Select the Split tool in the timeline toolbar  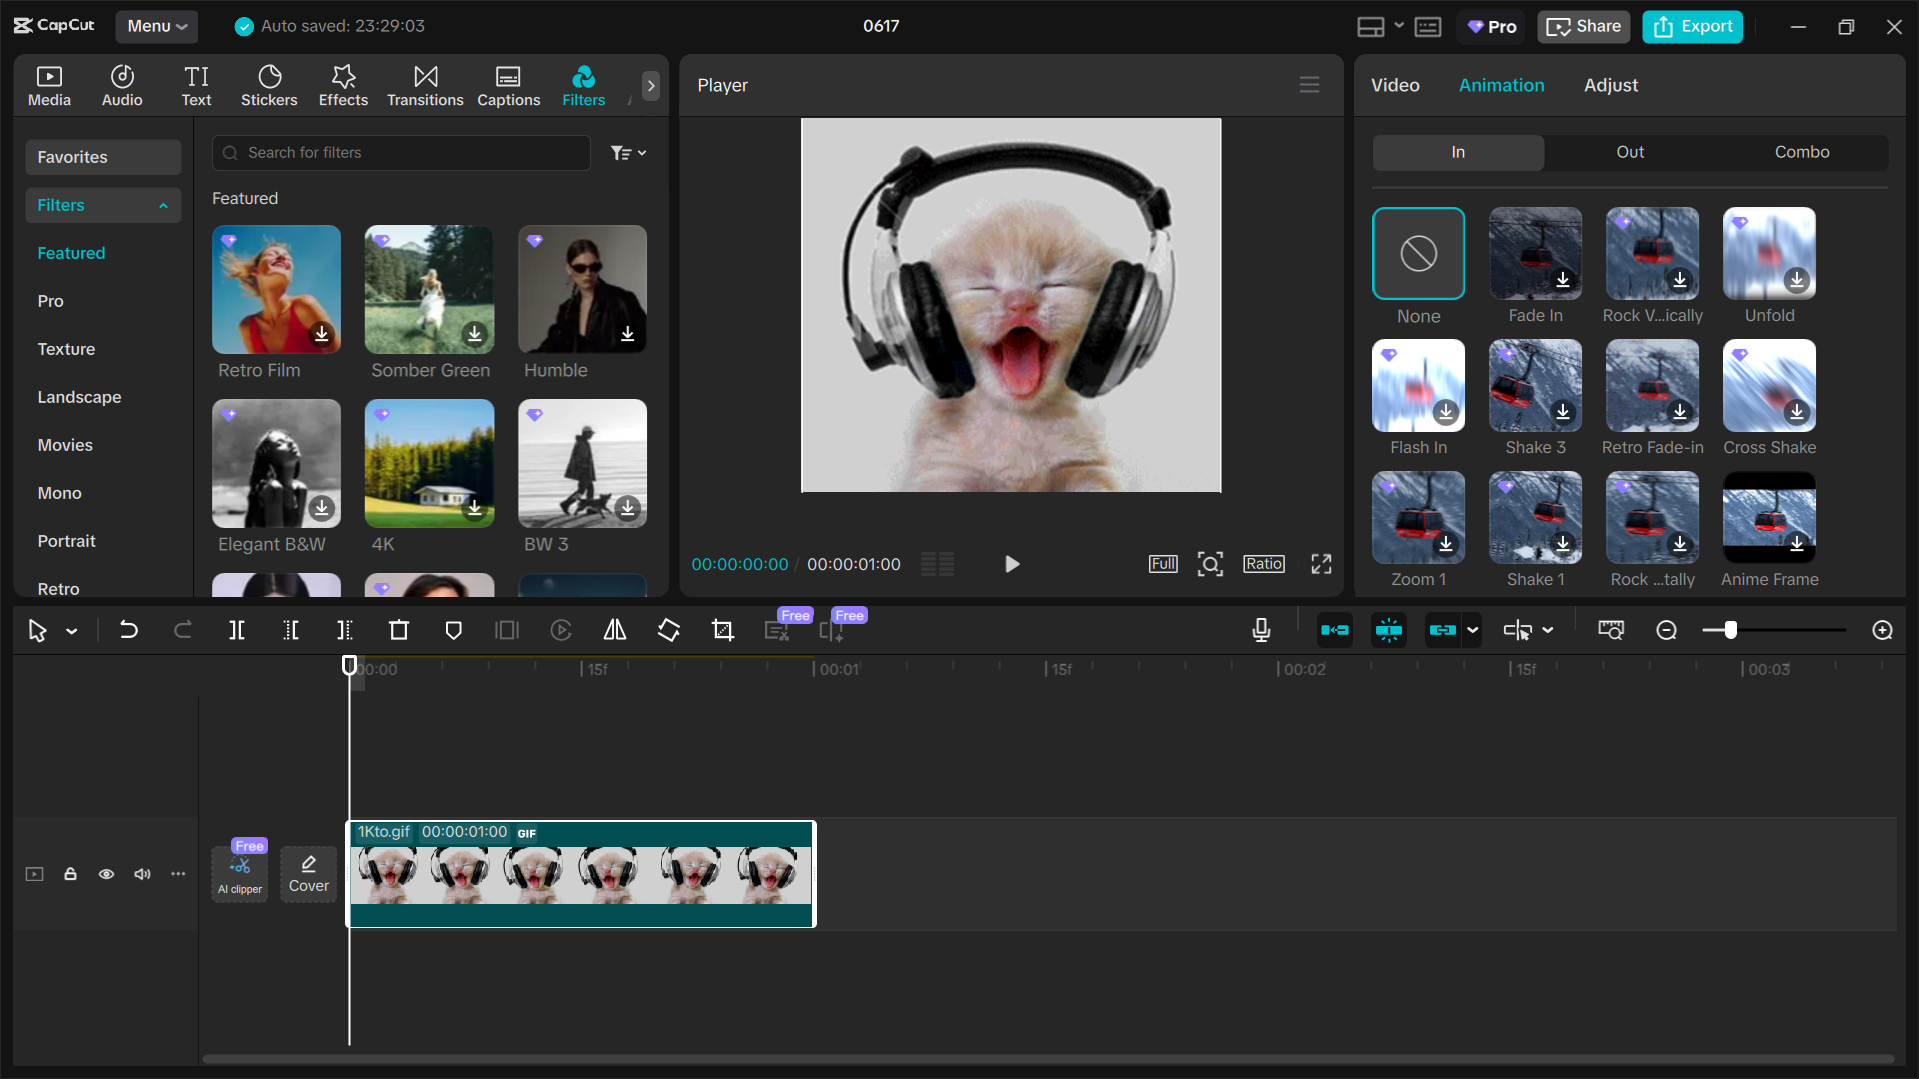tap(237, 630)
